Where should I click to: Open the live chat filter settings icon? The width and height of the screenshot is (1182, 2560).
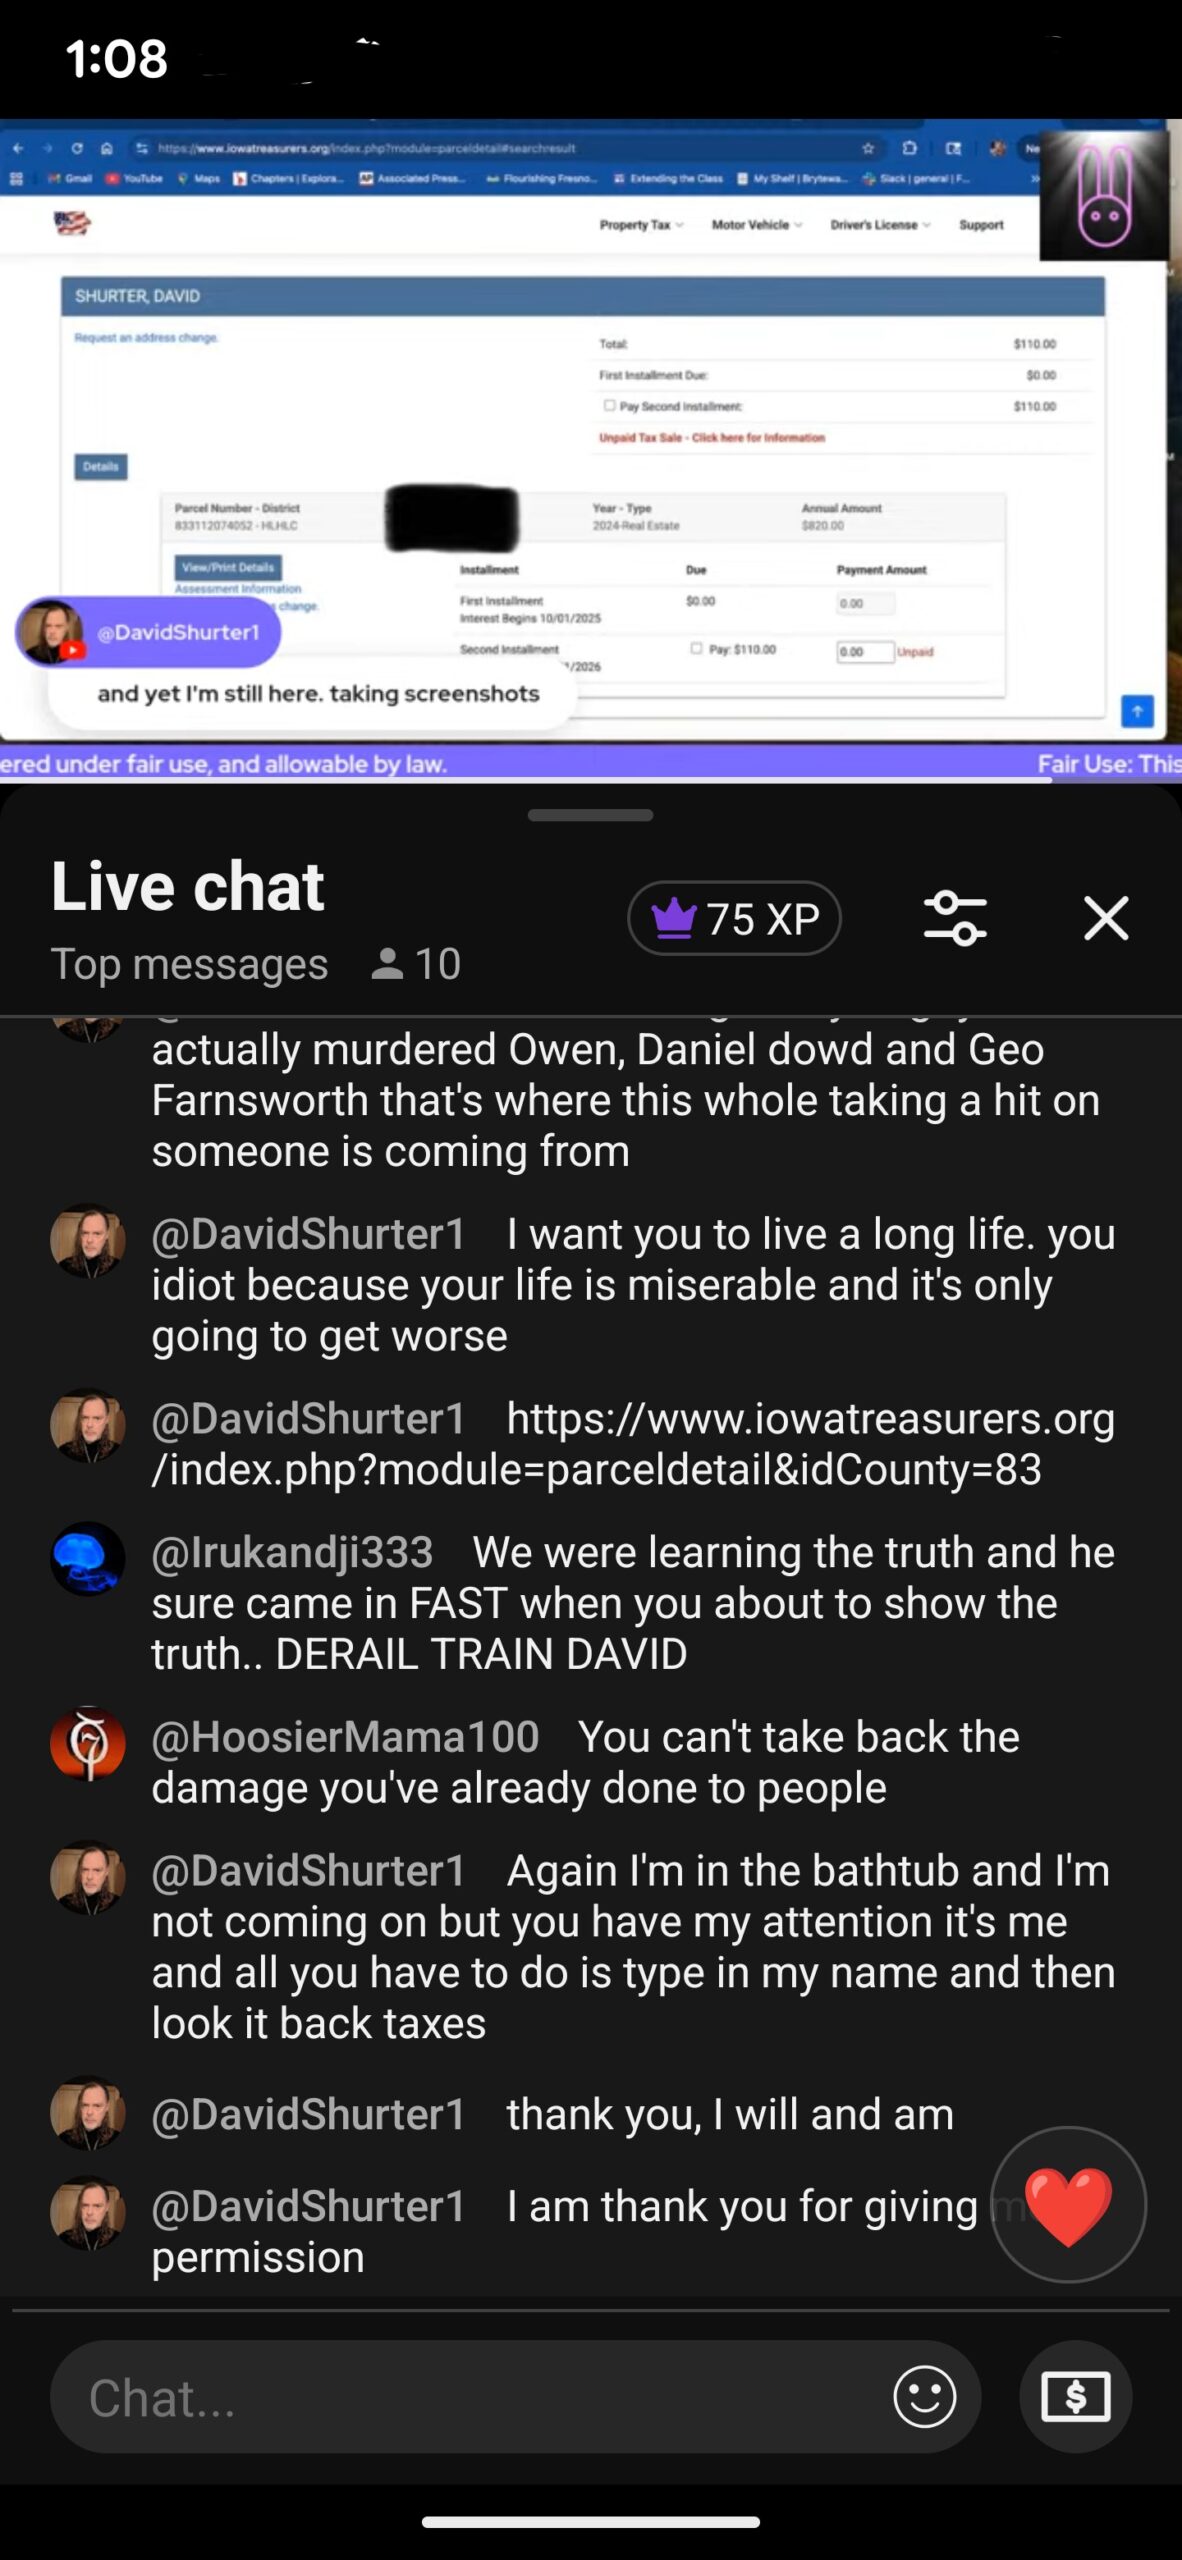[955, 918]
